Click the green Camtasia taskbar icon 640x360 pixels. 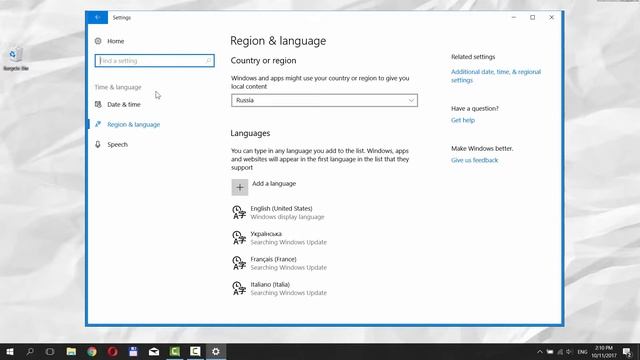tap(175, 351)
